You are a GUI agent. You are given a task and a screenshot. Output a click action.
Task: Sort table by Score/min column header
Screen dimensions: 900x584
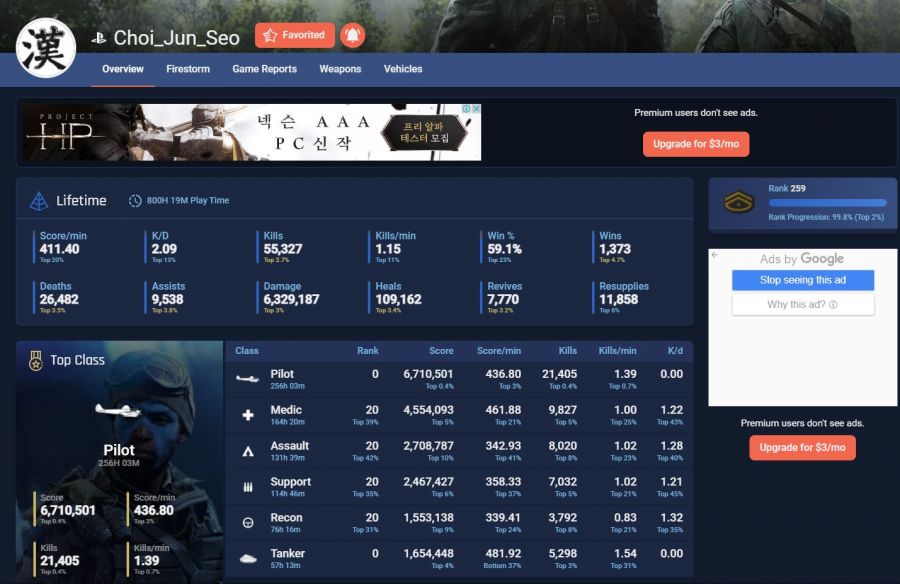[x=499, y=351]
